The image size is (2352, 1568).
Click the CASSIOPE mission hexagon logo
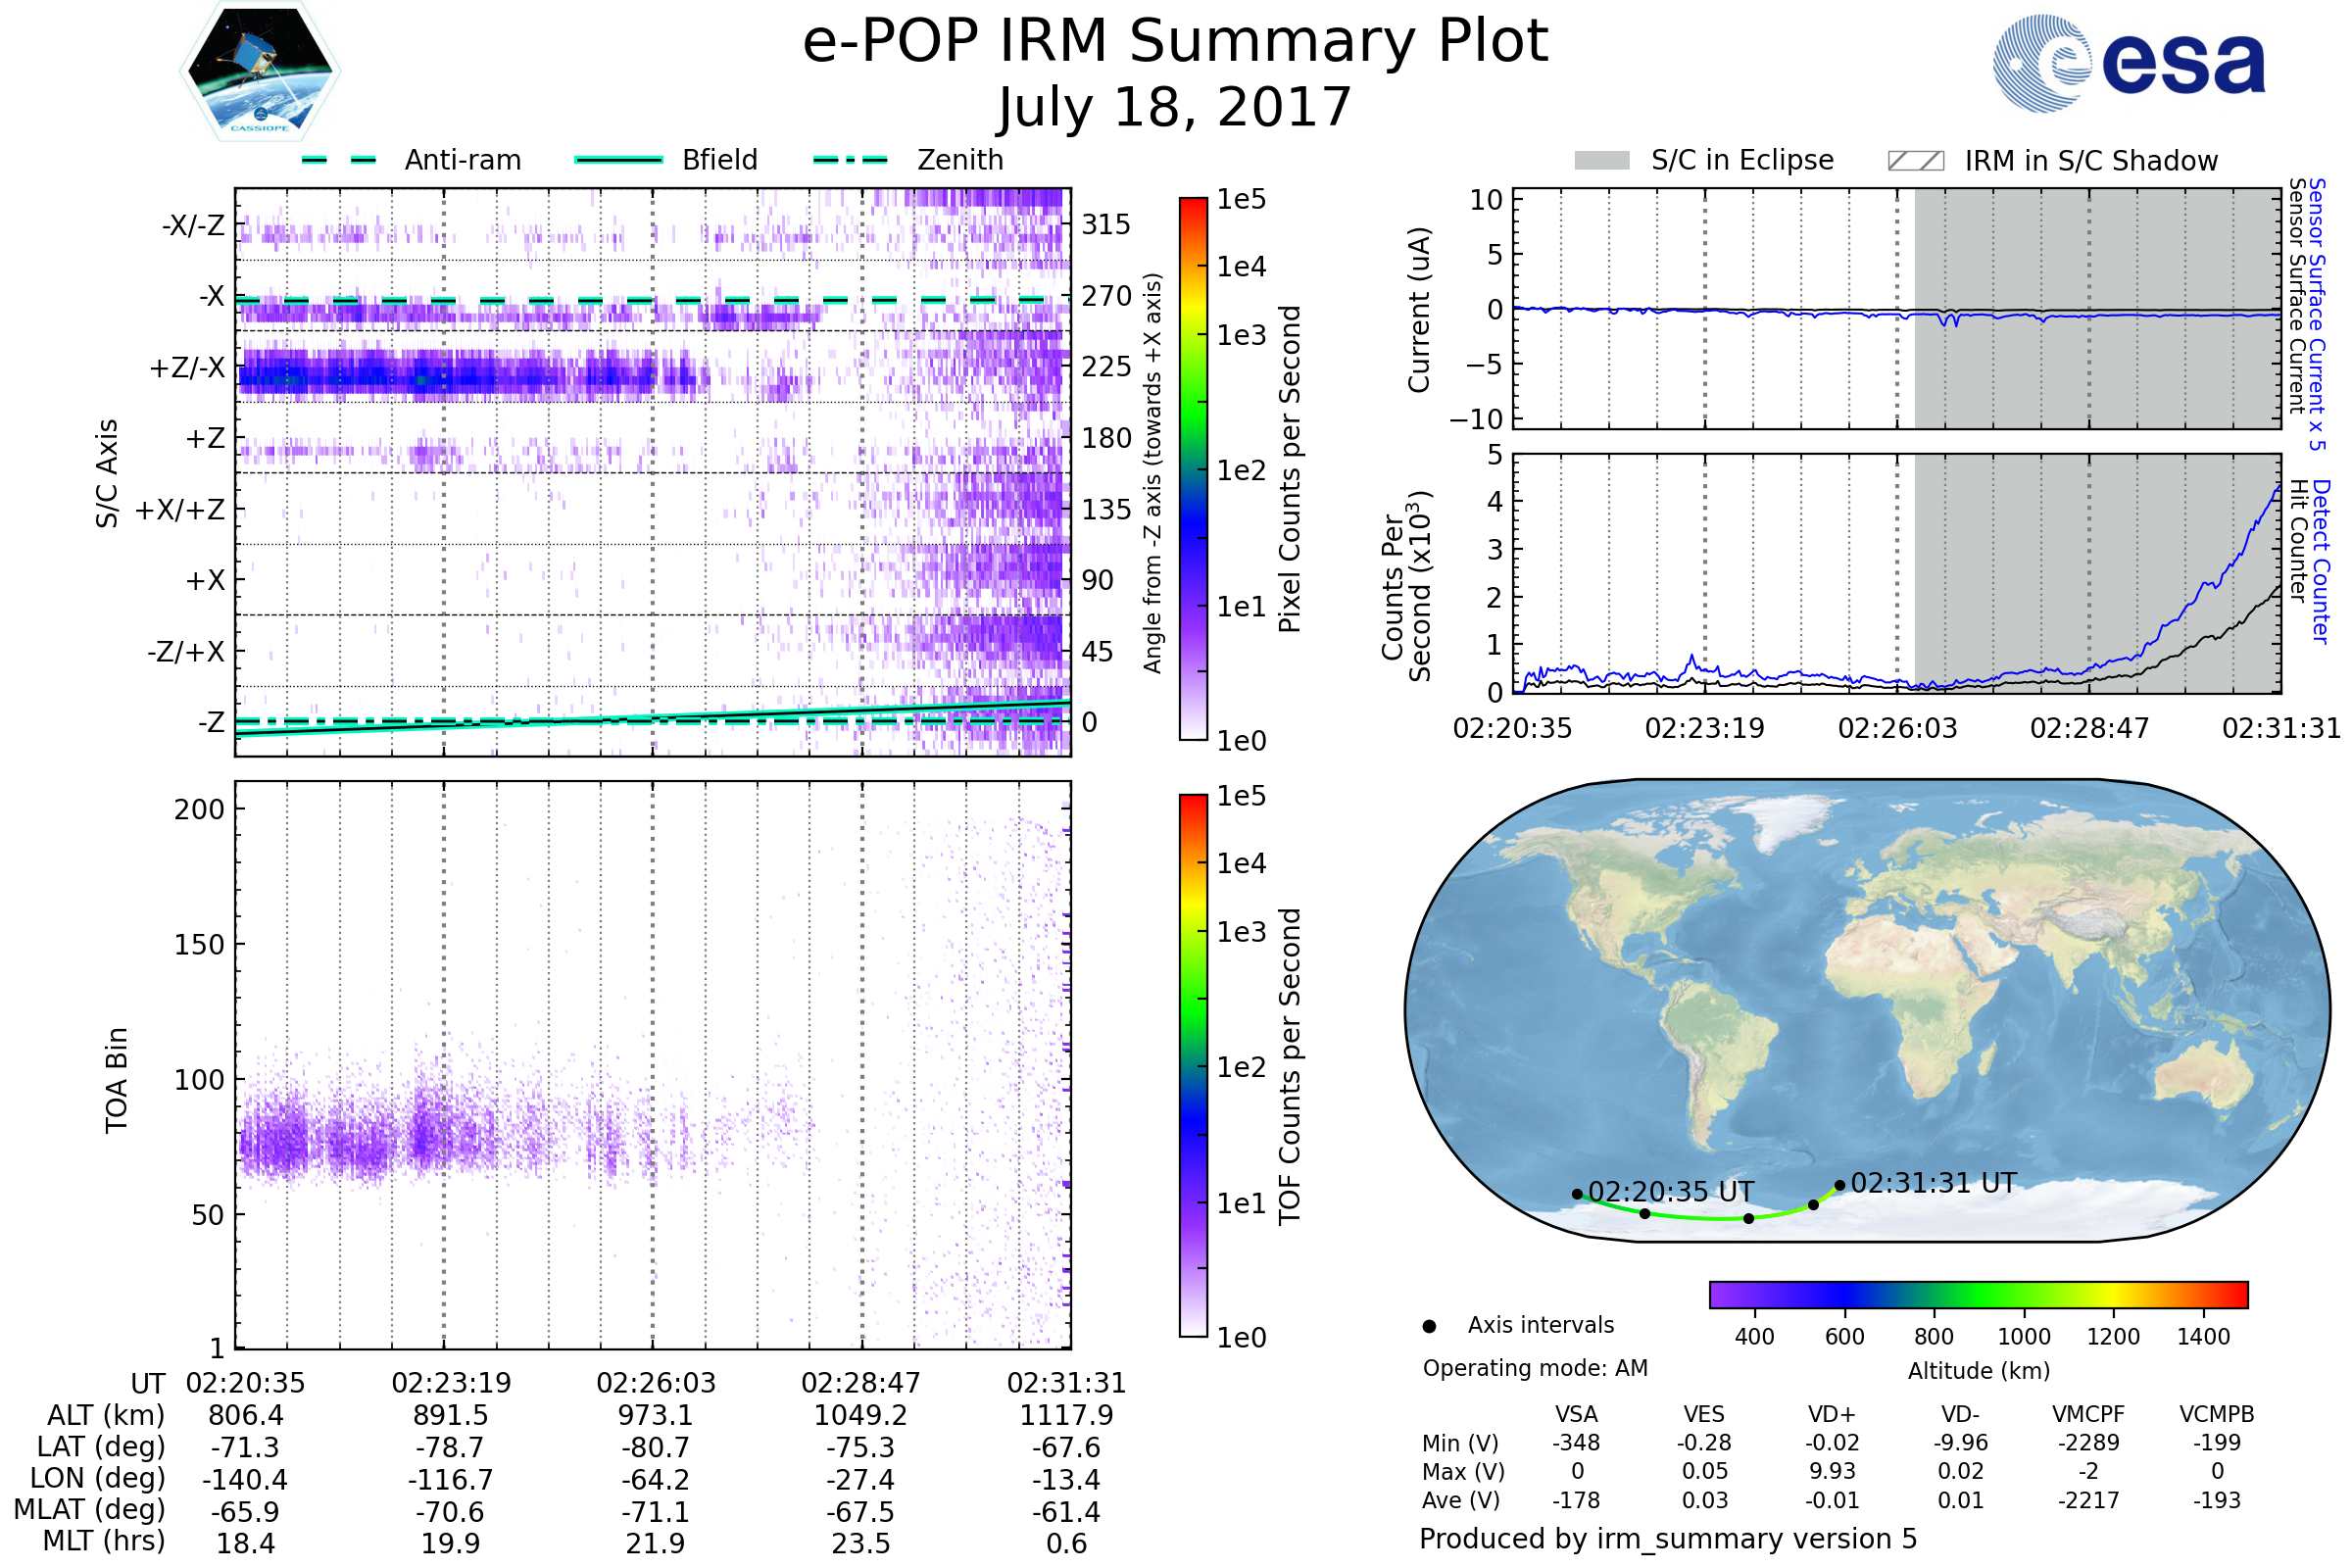260,72
